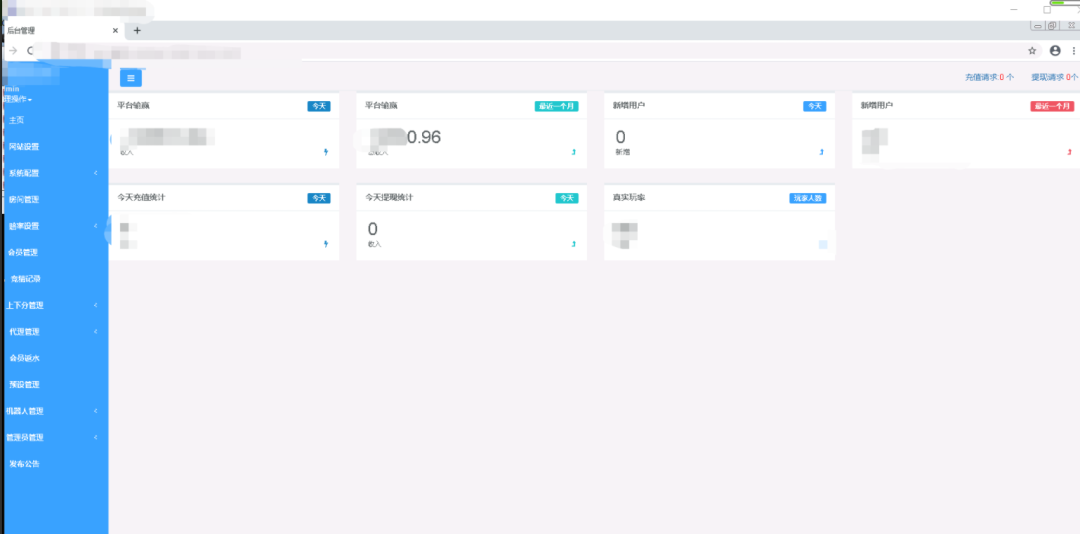This screenshot has width=1080, height=534.
Task: Go to 主页 in the sidebar
Action: pos(17,120)
